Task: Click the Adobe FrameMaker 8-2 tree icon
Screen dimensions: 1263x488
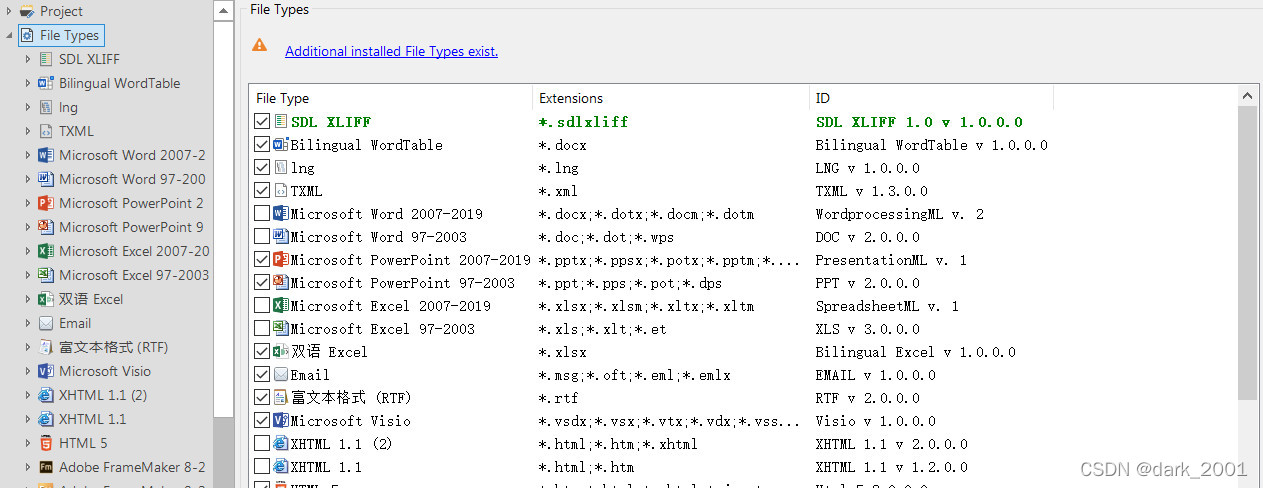Action: [45, 467]
